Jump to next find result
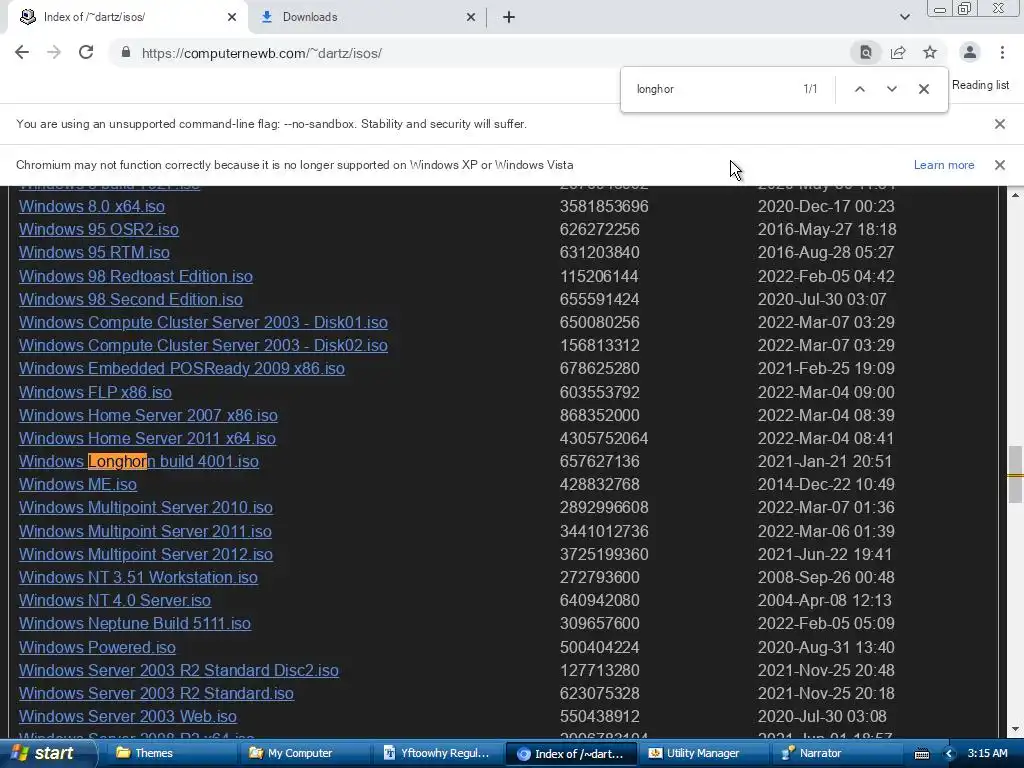The width and height of the screenshot is (1024, 768). coord(891,89)
